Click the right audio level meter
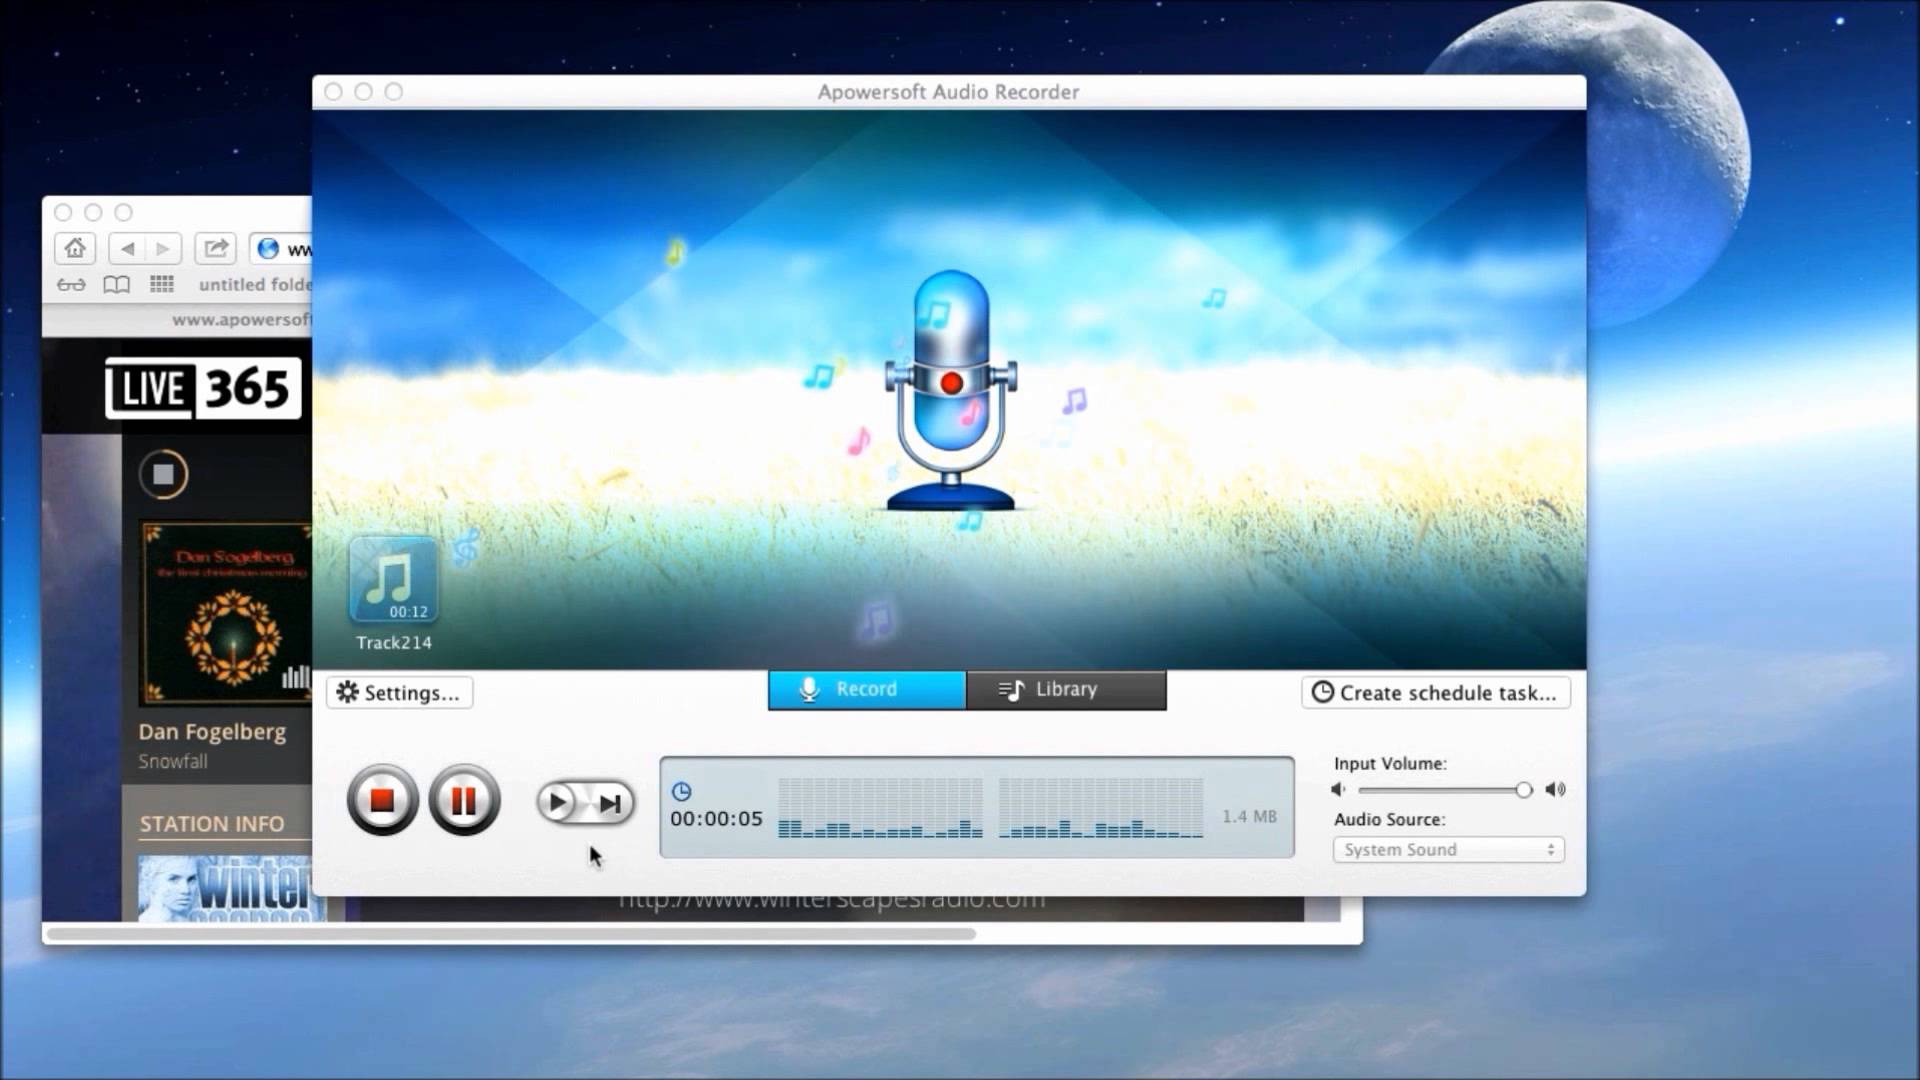The height and width of the screenshot is (1080, 1920). 1101,808
